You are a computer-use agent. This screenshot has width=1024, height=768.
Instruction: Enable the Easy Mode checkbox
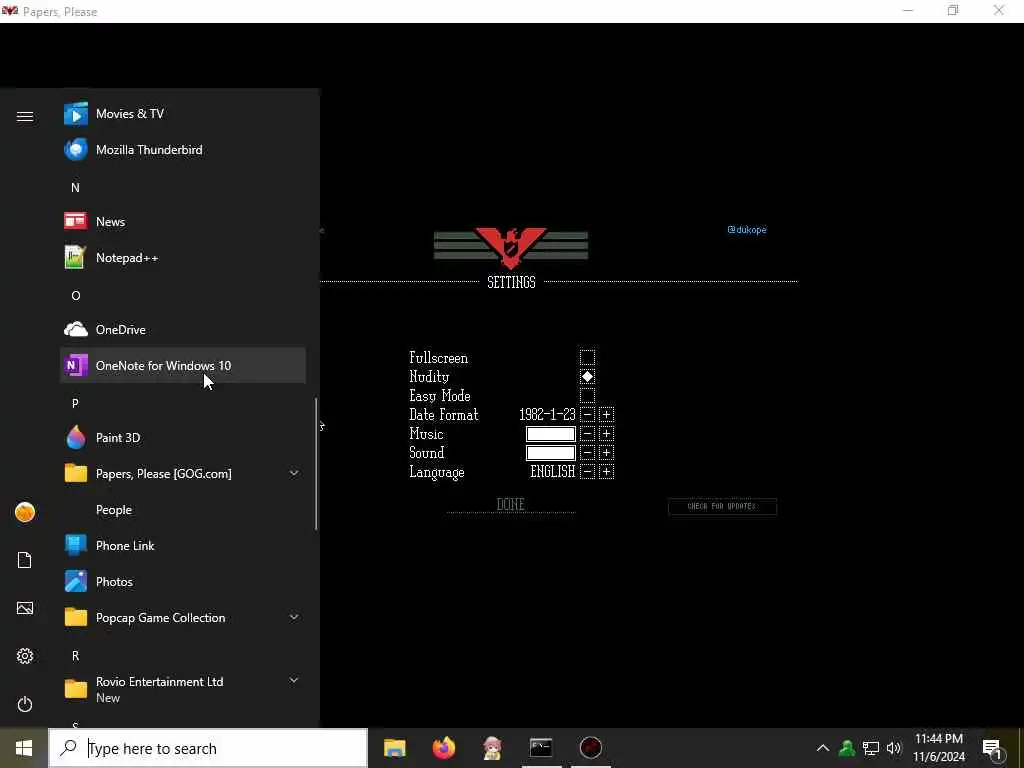coord(587,396)
